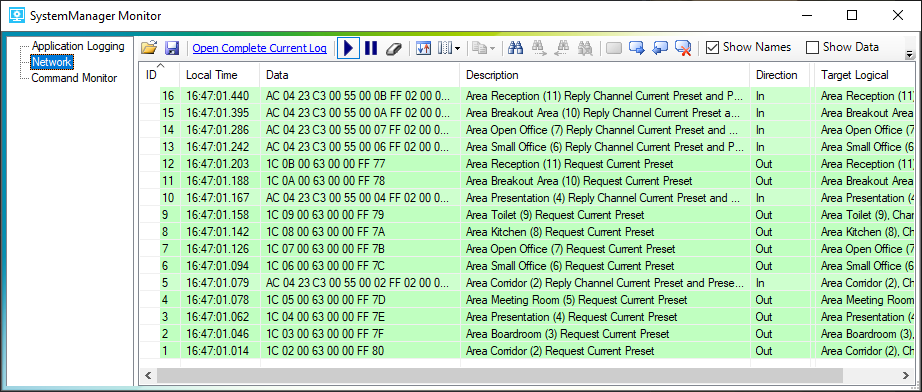
Task: Sort by Data column header
Action: pyautogui.click(x=359, y=75)
